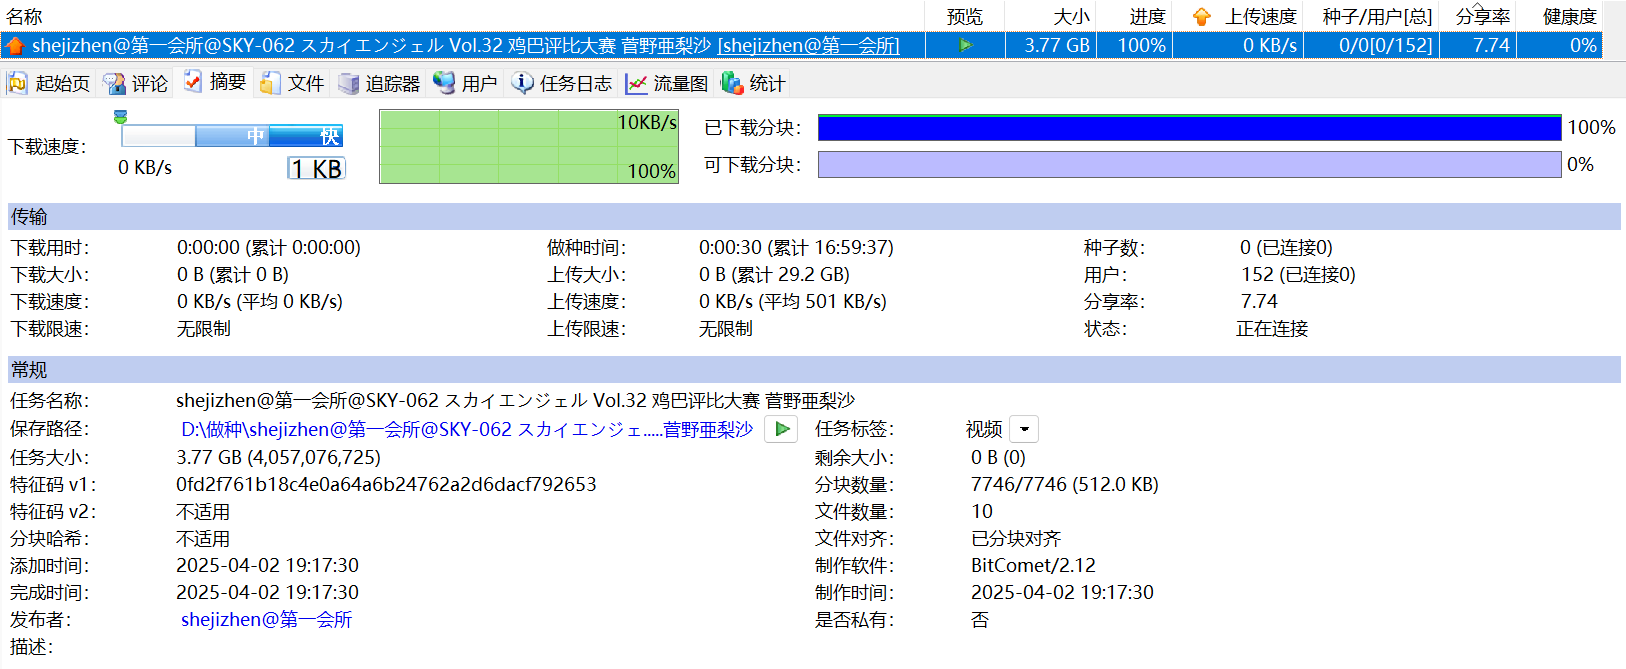1626x669 pixels.
Task: Click the 可下载分块 lavender availability bar
Action: click(1189, 164)
